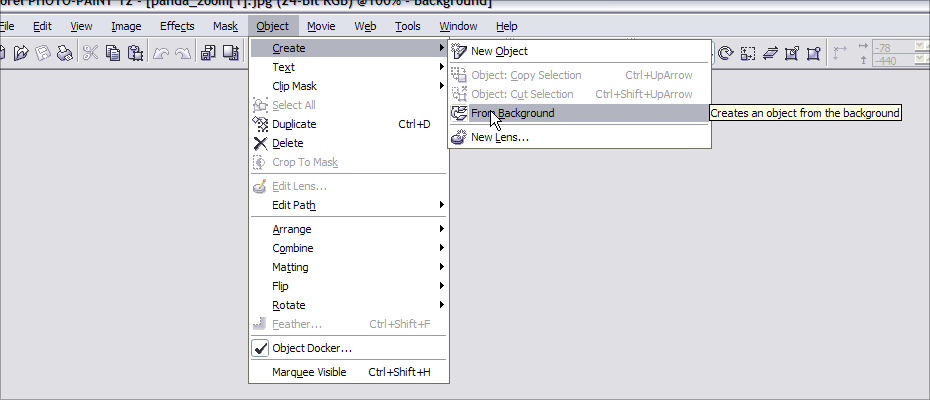Toggle the Object Docker checkmark
The image size is (930, 400).
pos(260,348)
